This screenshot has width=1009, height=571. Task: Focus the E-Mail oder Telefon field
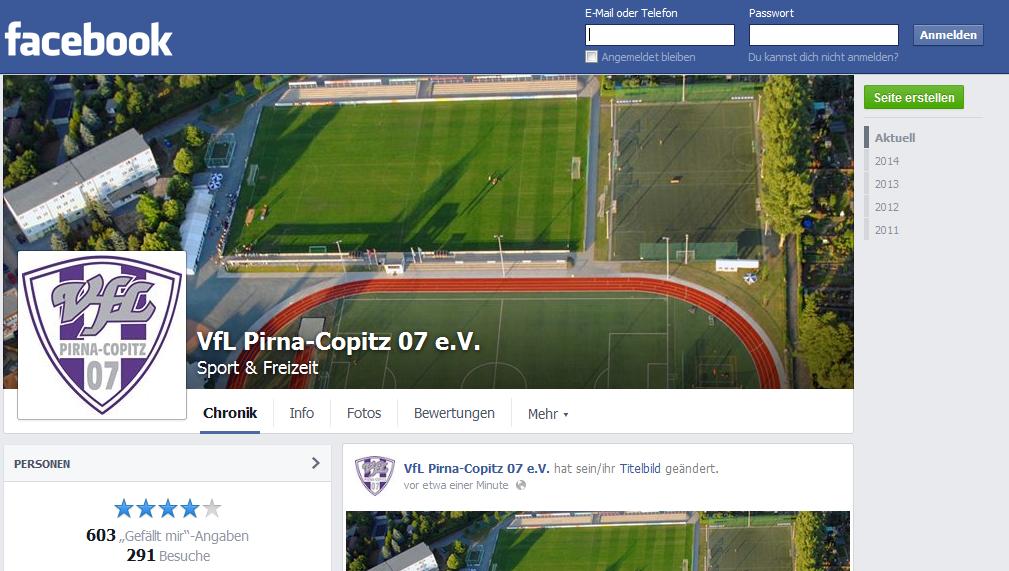[x=660, y=35]
